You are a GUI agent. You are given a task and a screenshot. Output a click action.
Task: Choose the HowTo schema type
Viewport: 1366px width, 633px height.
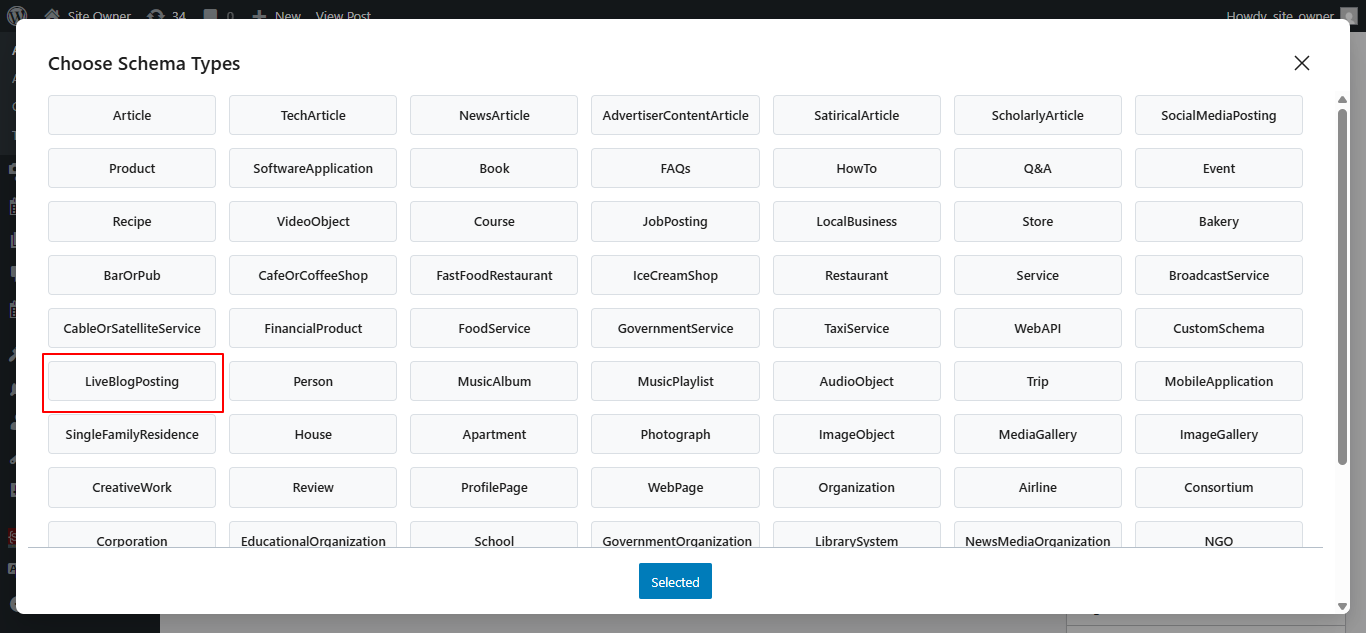(x=856, y=168)
